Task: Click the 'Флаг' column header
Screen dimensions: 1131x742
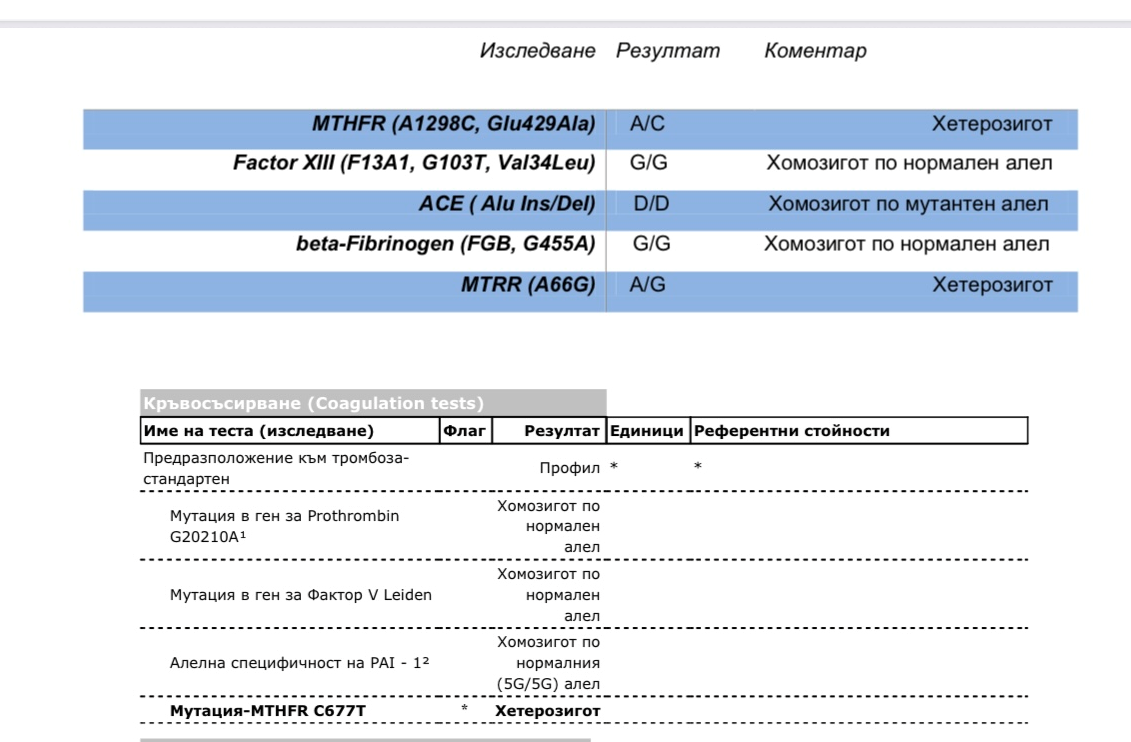Action: 464,431
